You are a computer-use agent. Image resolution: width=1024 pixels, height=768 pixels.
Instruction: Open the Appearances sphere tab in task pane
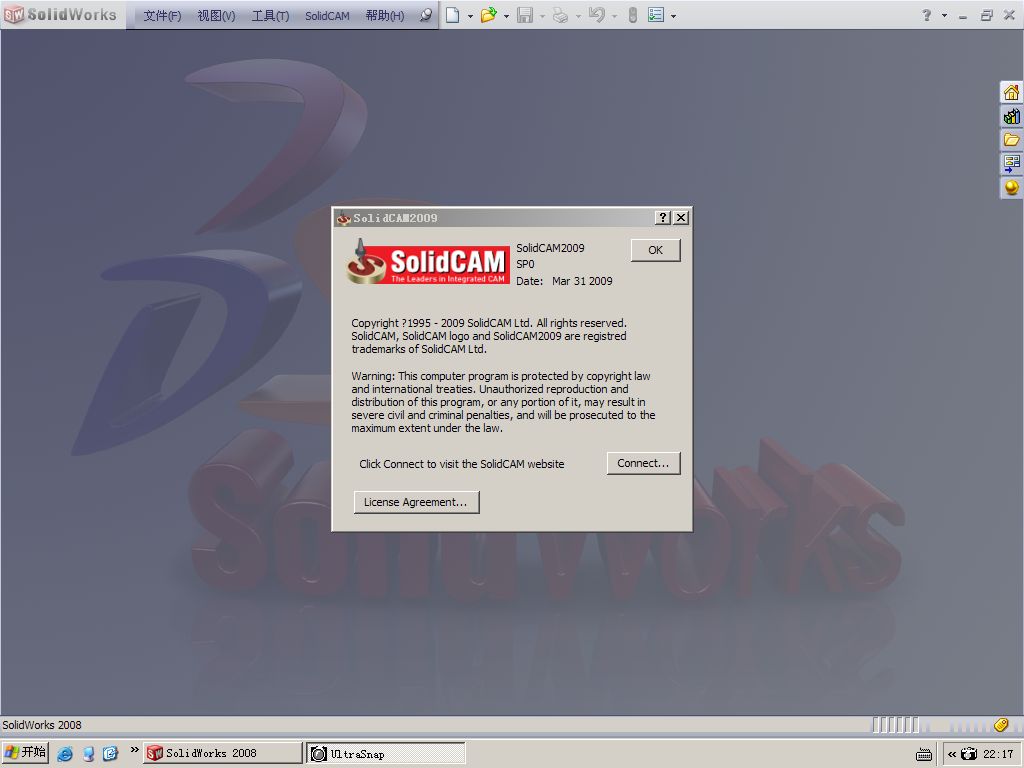1012,187
